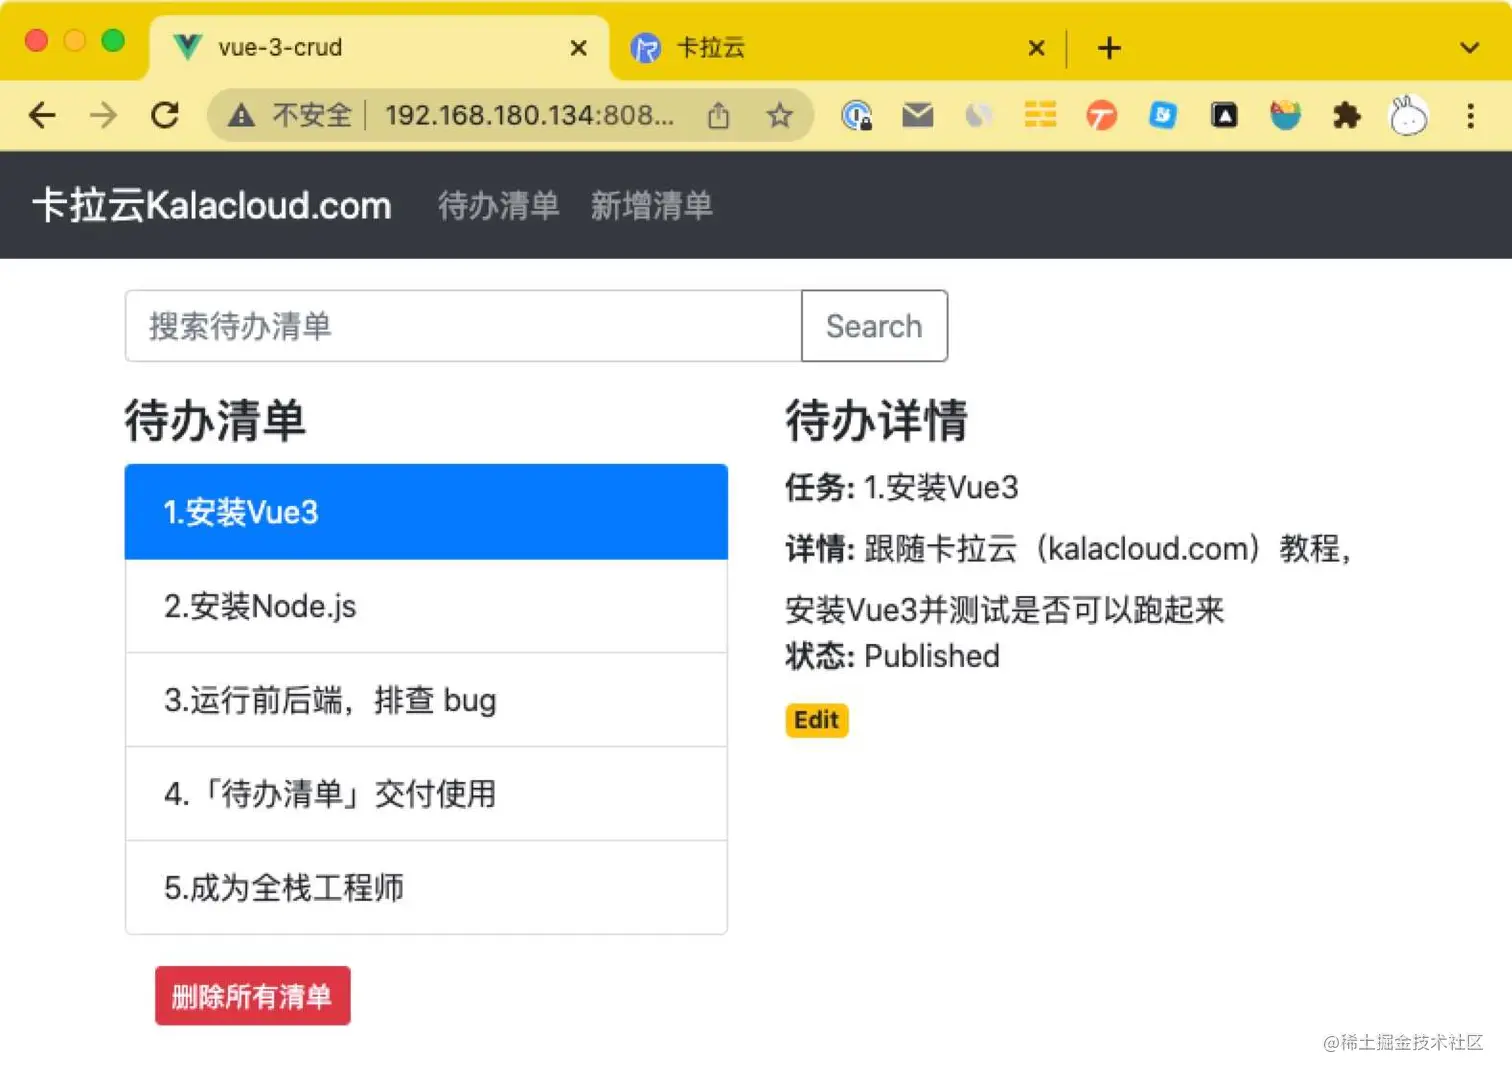Image resolution: width=1512 pixels, height=1081 pixels.
Task: Select list item 3.运行前后端，排查 bug
Action: pyautogui.click(x=426, y=700)
